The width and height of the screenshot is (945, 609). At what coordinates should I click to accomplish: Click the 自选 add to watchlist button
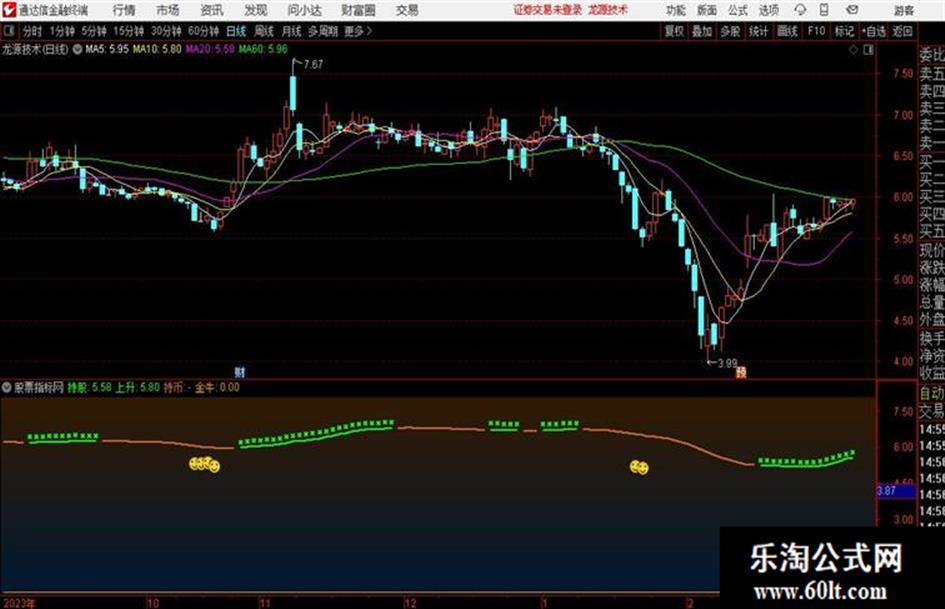(873, 31)
